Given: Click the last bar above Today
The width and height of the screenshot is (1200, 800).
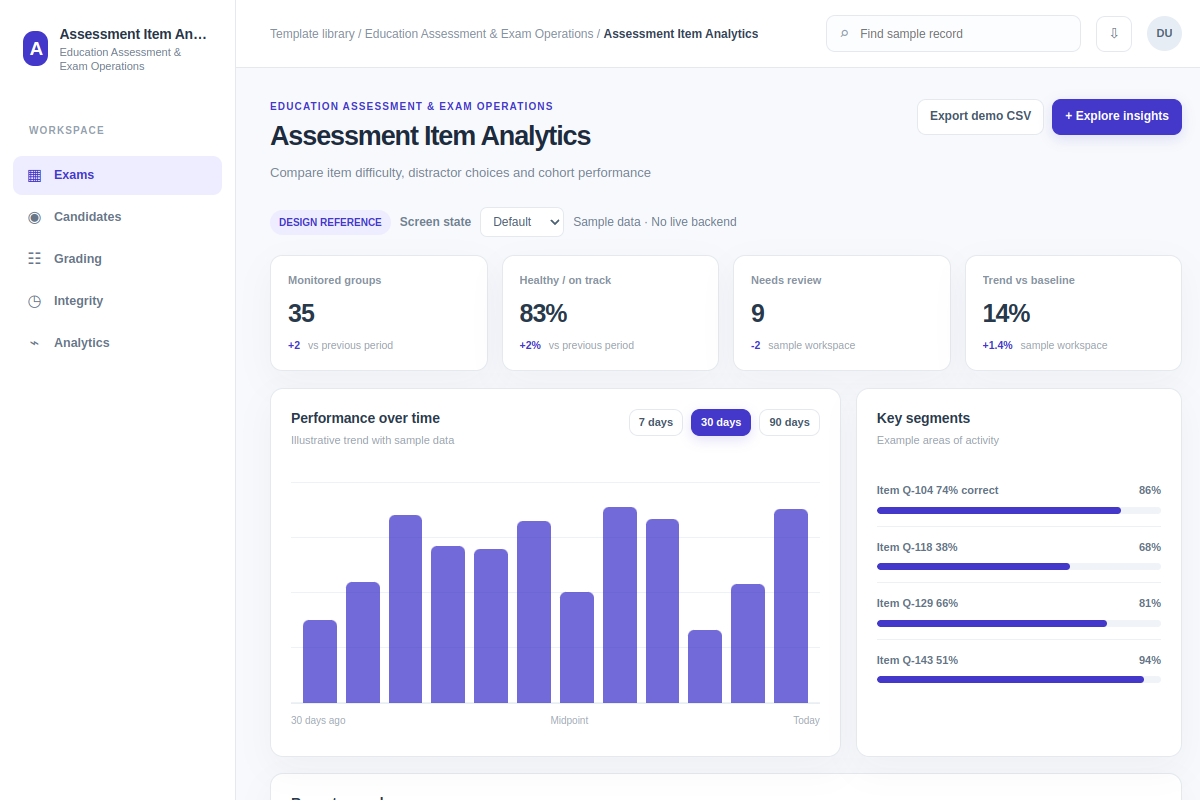Looking at the screenshot, I should tap(791, 606).
